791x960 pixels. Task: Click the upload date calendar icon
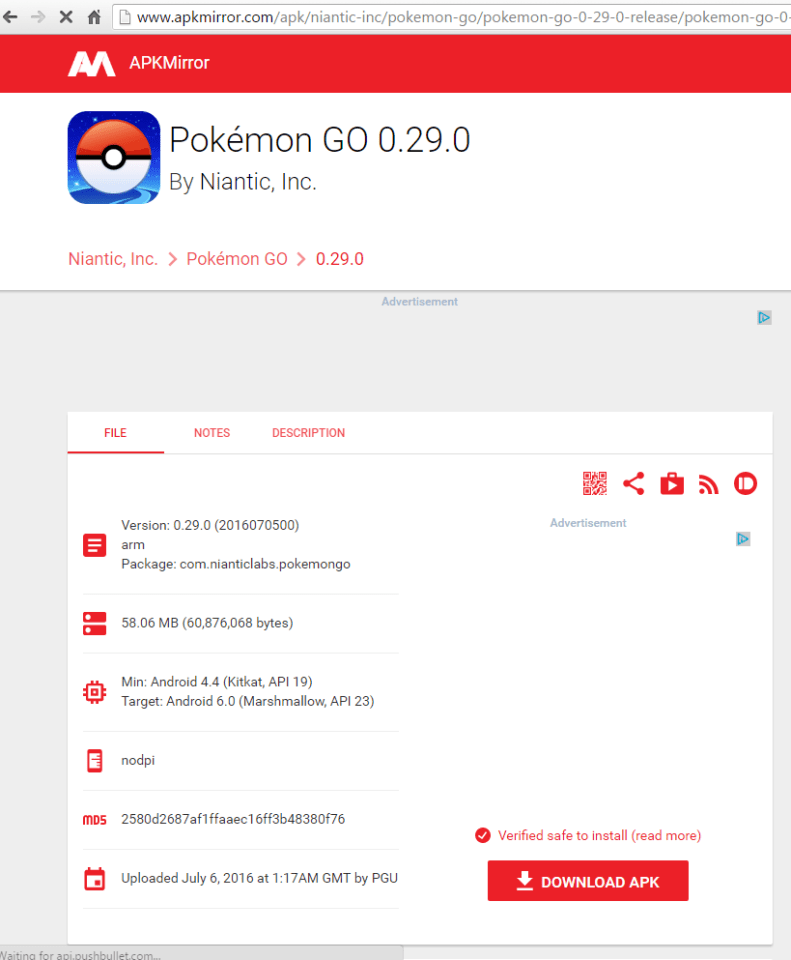tap(94, 879)
